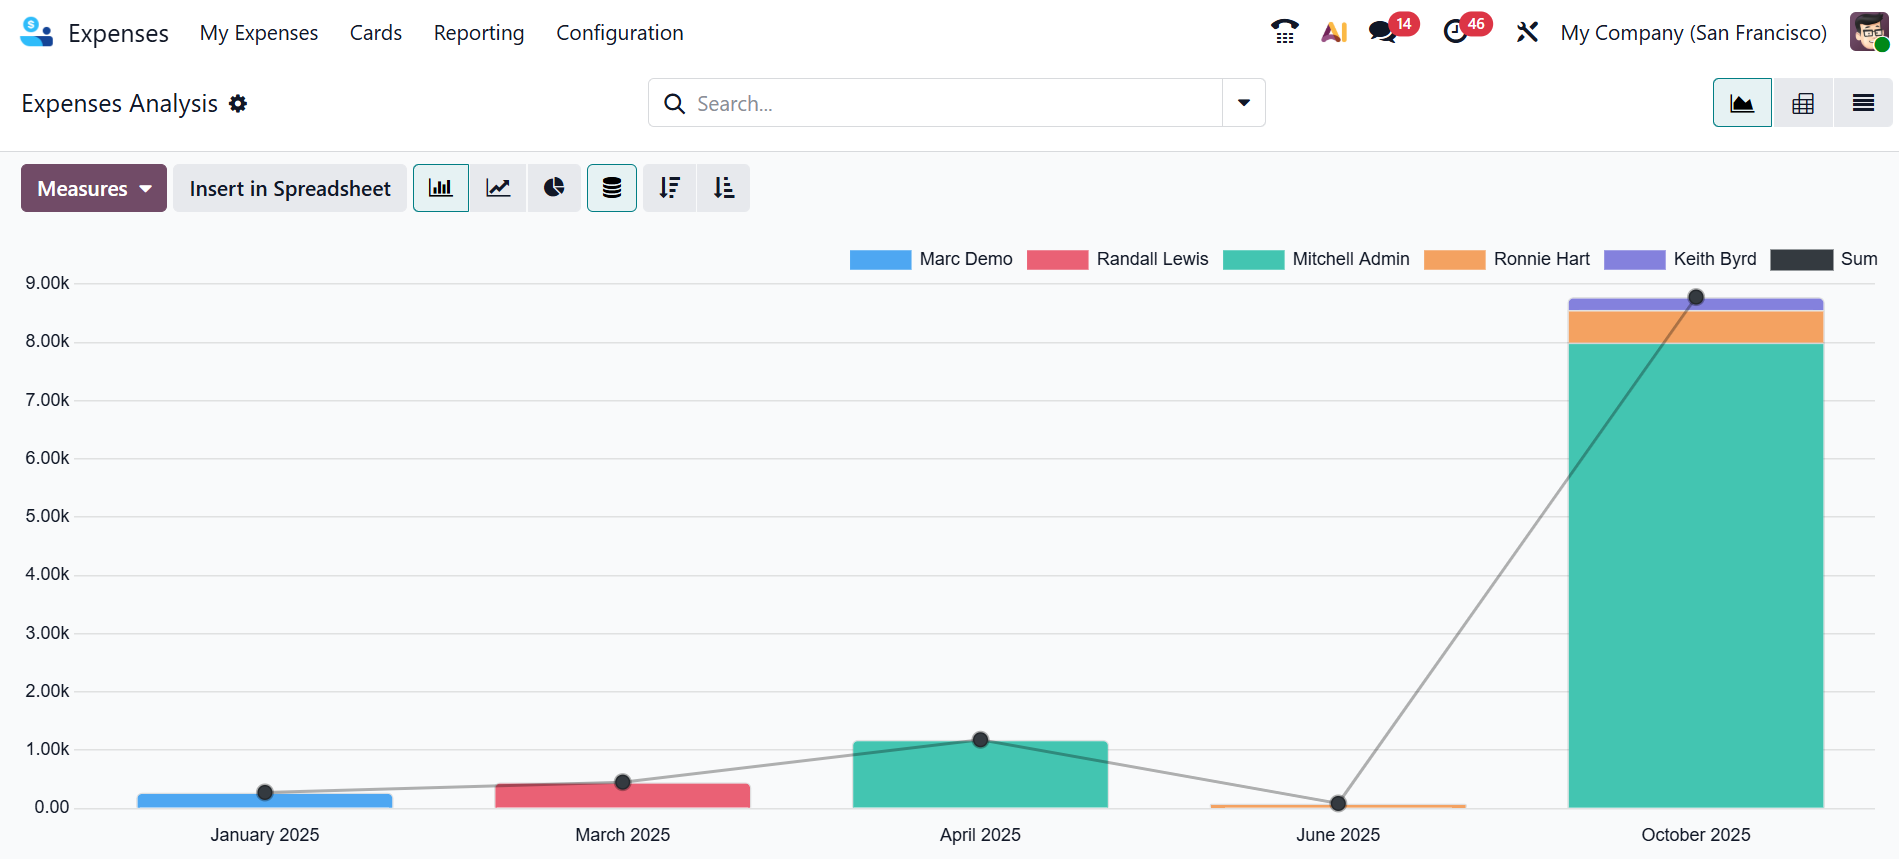Click the Mitchell Admin legend color swatch
The height and width of the screenshot is (859, 1899).
pos(1253,260)
